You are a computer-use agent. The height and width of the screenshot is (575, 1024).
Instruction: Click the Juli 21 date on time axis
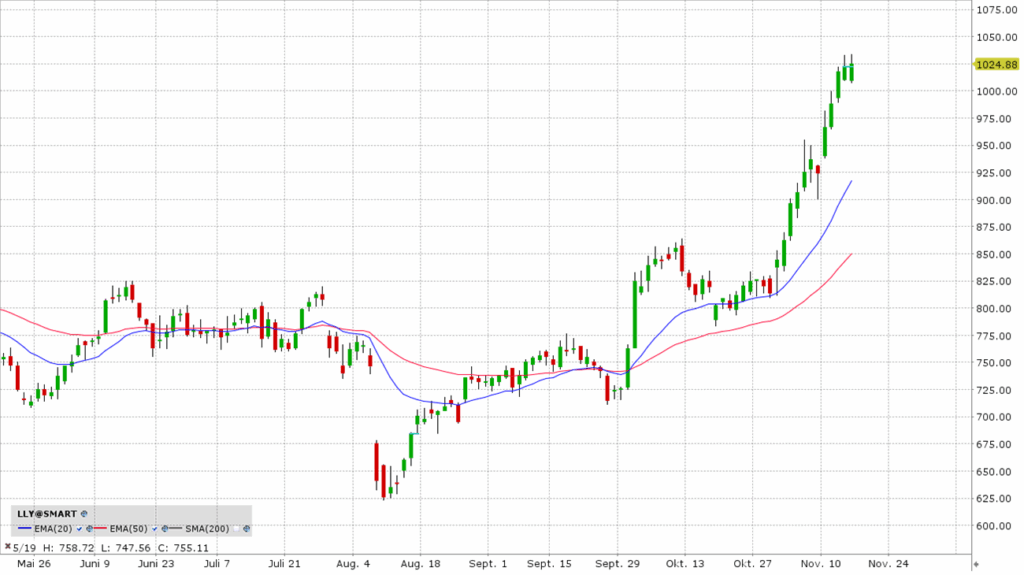coord(285,564)
